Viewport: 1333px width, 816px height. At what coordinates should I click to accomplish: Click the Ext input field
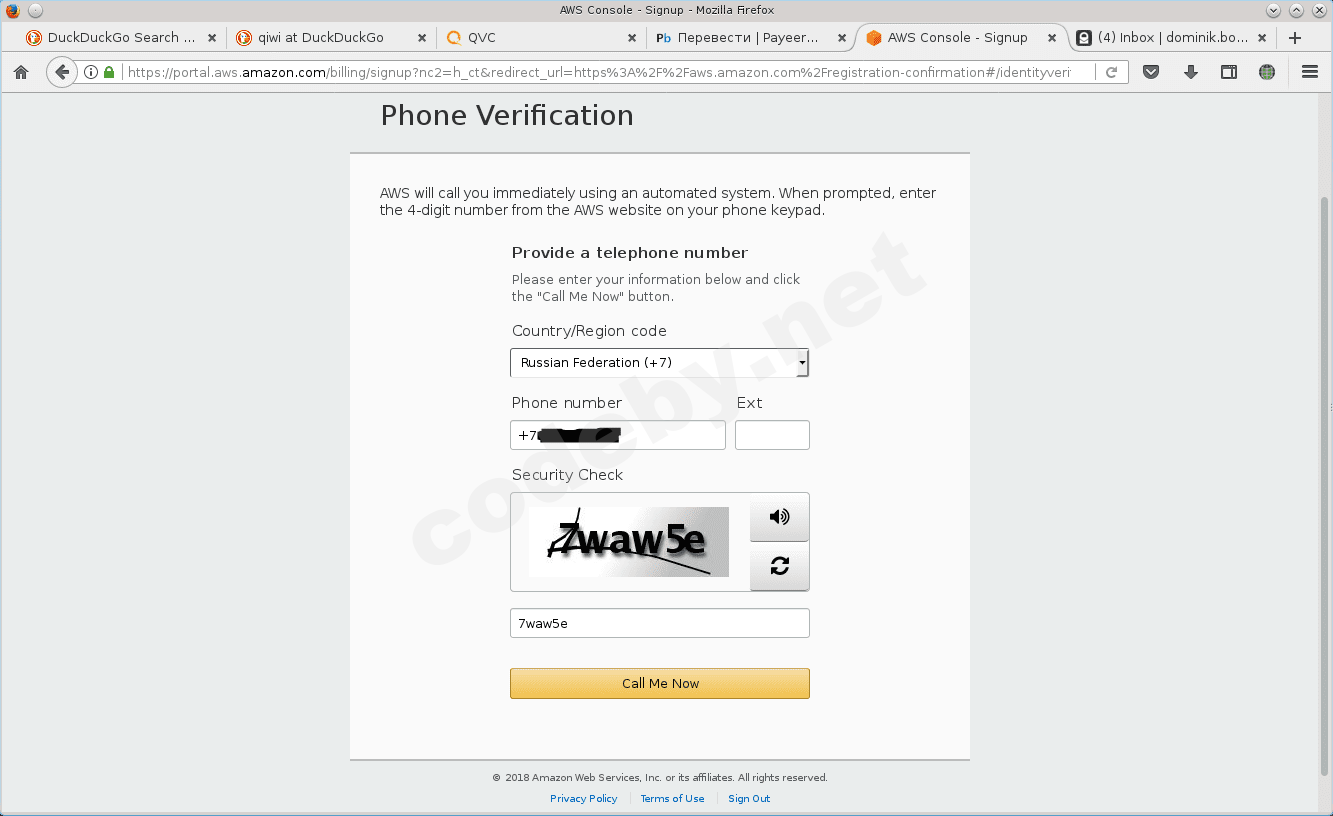click(x=772, y=434)
